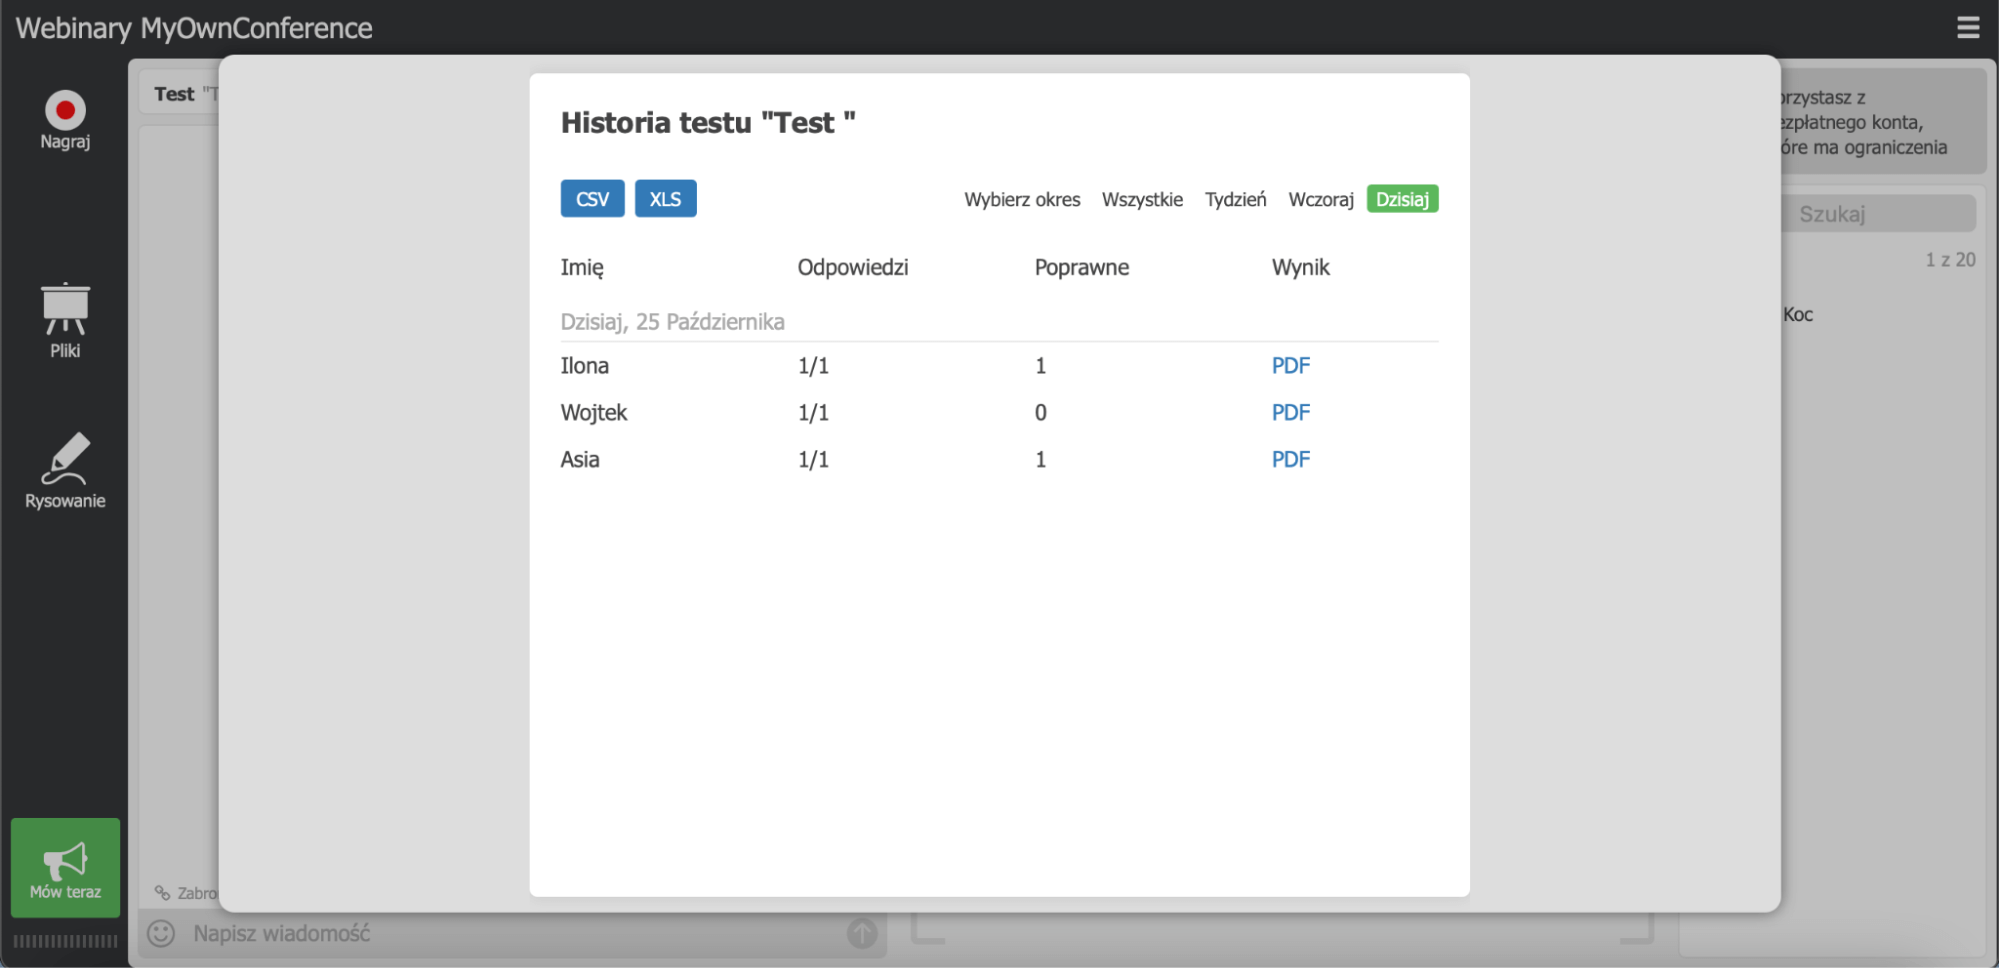Viewport: 1999px width, 969px height.
Task: Open the emoji smiley picker
Action: pyautogui.click(x=161, y=933)
